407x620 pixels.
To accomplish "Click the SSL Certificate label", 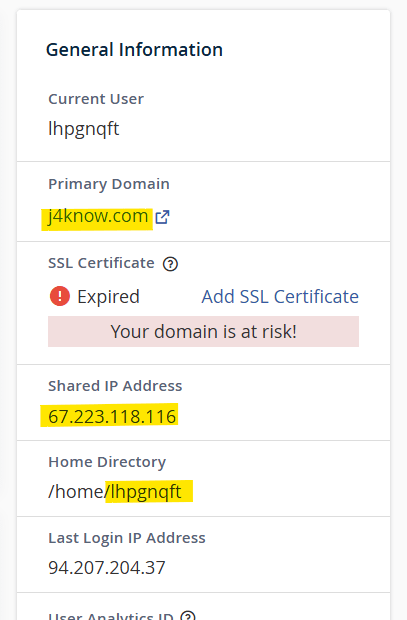I will click(x=101, y=263).
